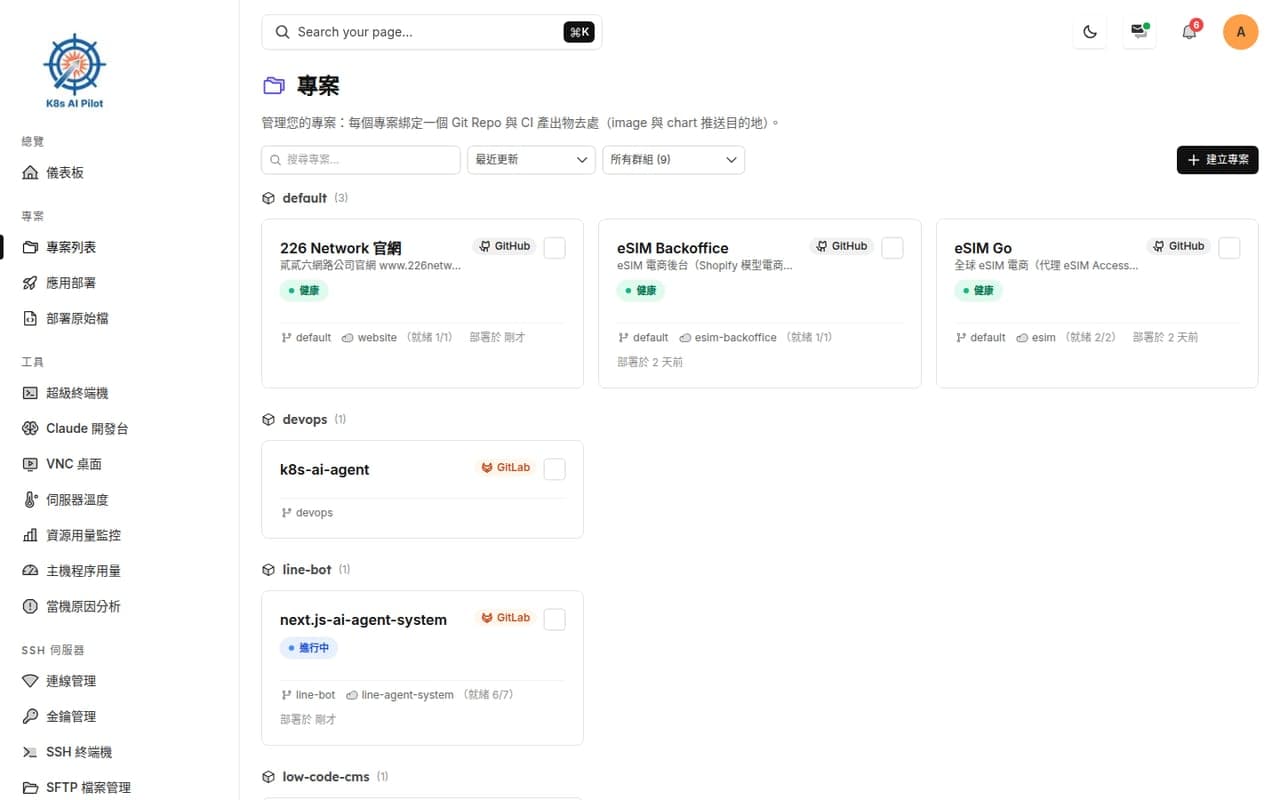Click the GitHub badge on eSIM Backoffice
The image size is (1280, 800).
[x=841, y=246]
